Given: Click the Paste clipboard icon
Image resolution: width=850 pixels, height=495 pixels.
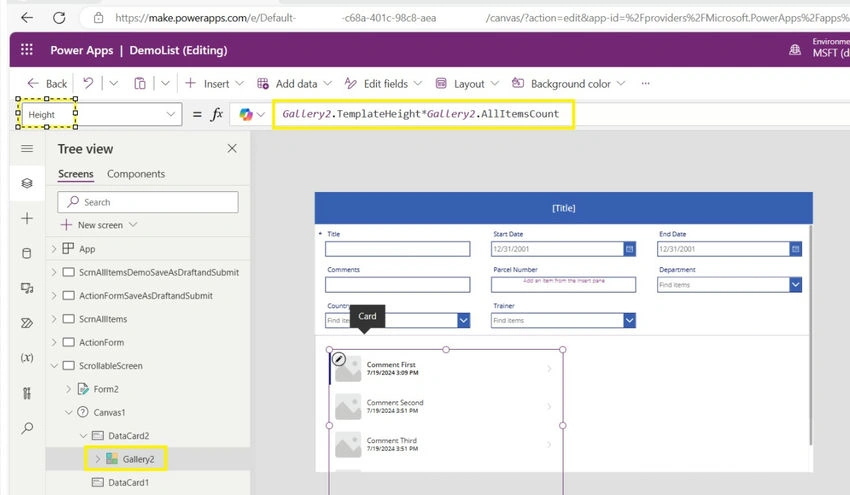Looking at the screenshot, I should click(140, 83).
